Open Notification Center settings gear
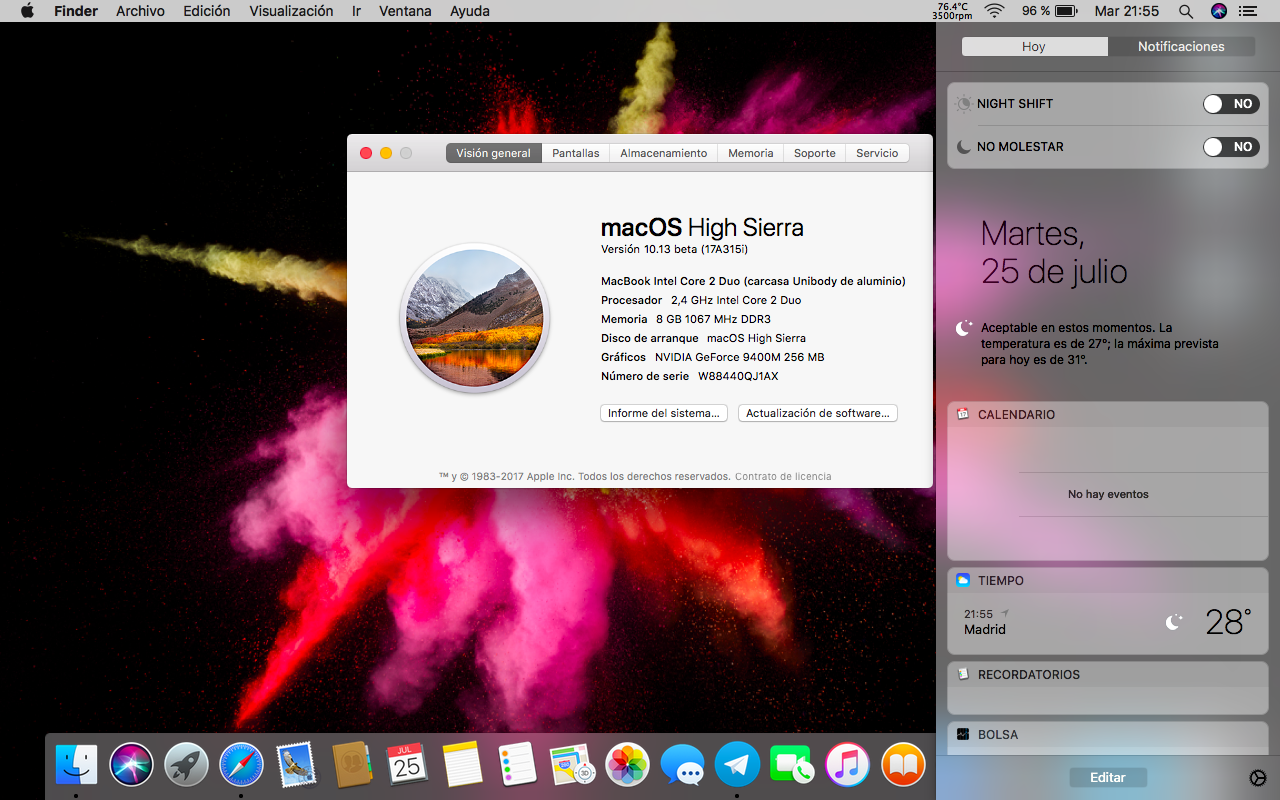 coord(1258,778)
